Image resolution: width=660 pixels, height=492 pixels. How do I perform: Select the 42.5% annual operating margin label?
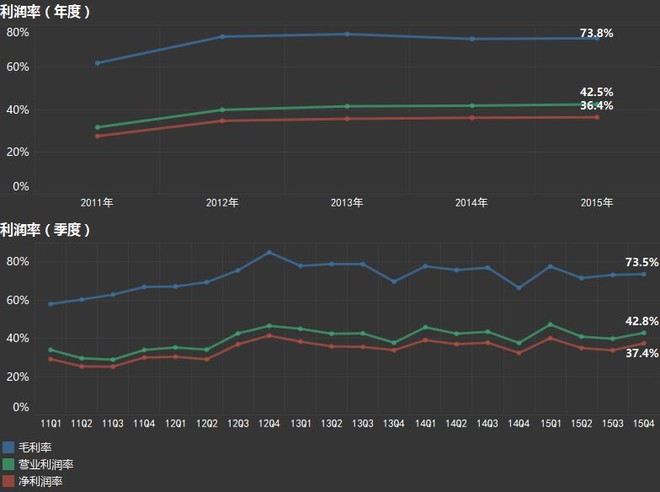point(596,92)
